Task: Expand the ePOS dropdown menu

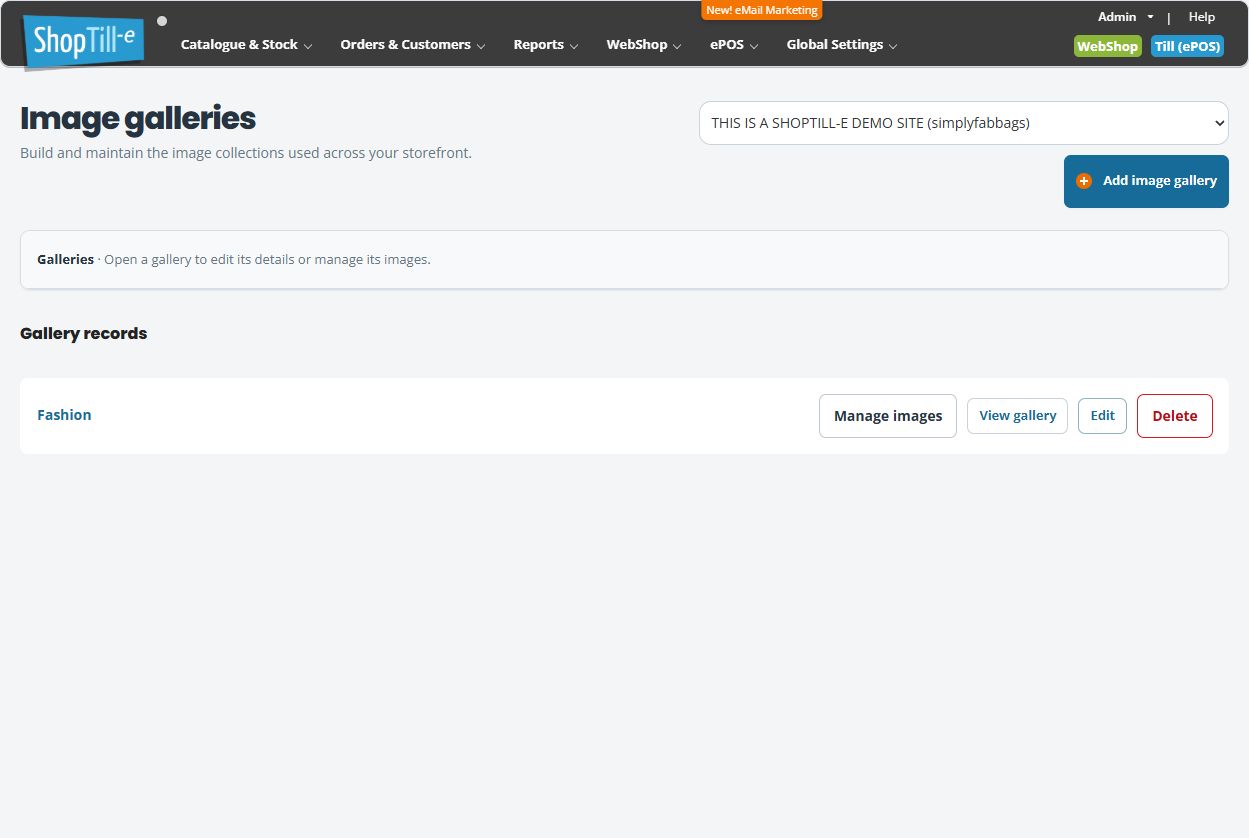Action: (734, 45)
